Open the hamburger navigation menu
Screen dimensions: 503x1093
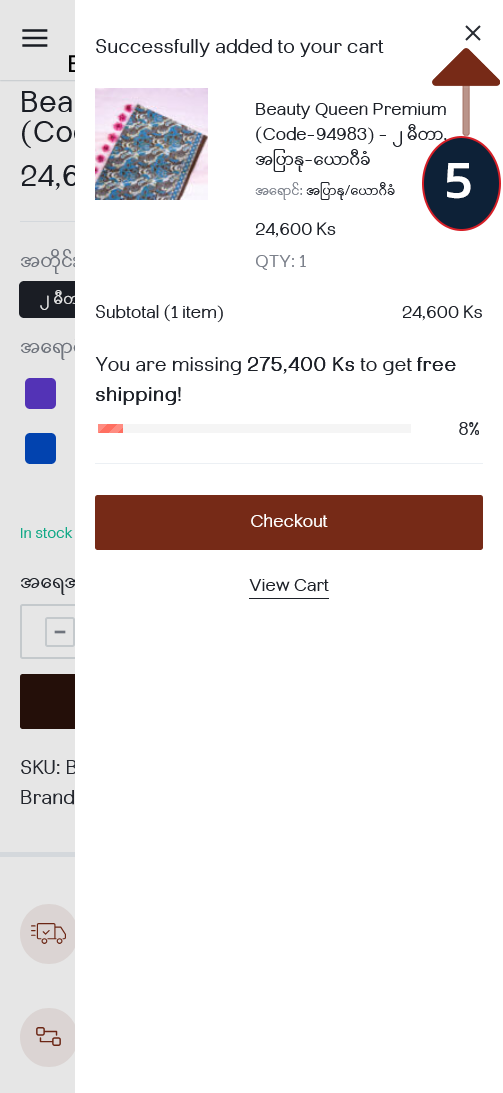pyautogui.click(x=35, y=38)
